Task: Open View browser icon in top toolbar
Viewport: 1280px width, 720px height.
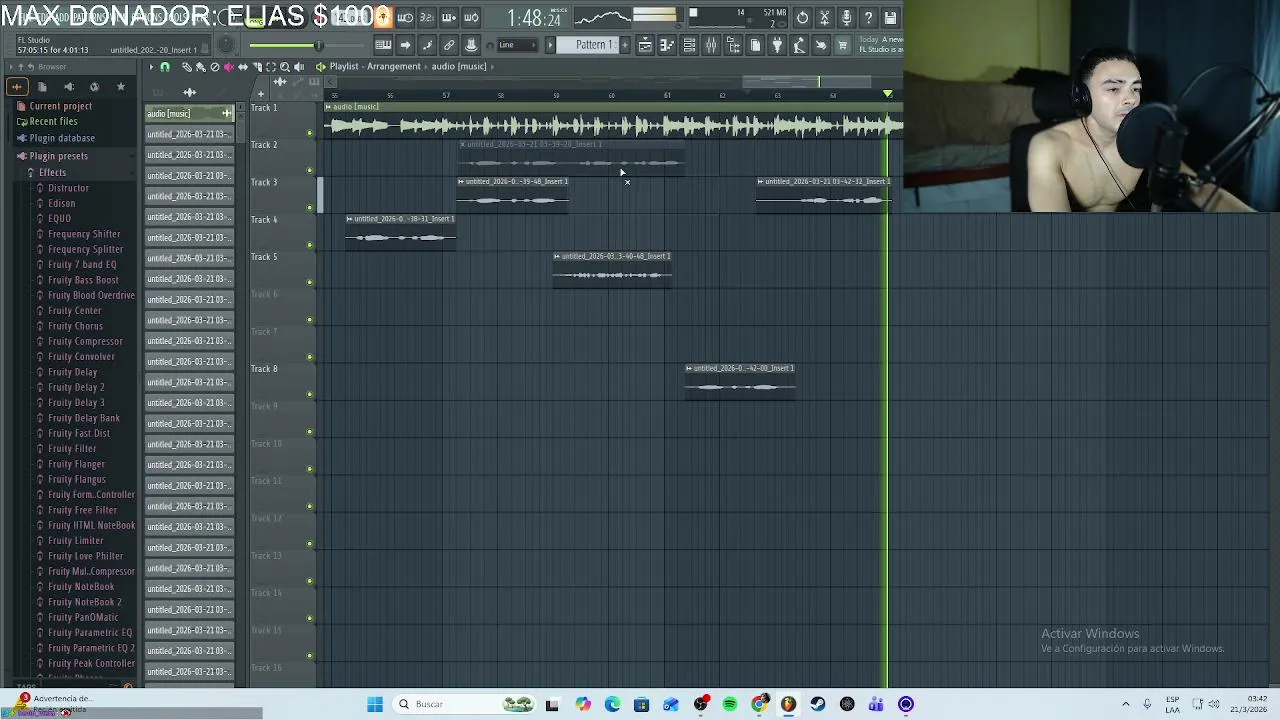Action: click(733, 45)
